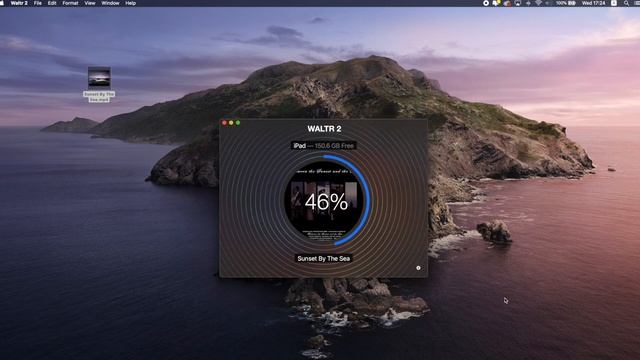Open the user account icon in menu bar
640x360 pixels.
tap(614, 3)
